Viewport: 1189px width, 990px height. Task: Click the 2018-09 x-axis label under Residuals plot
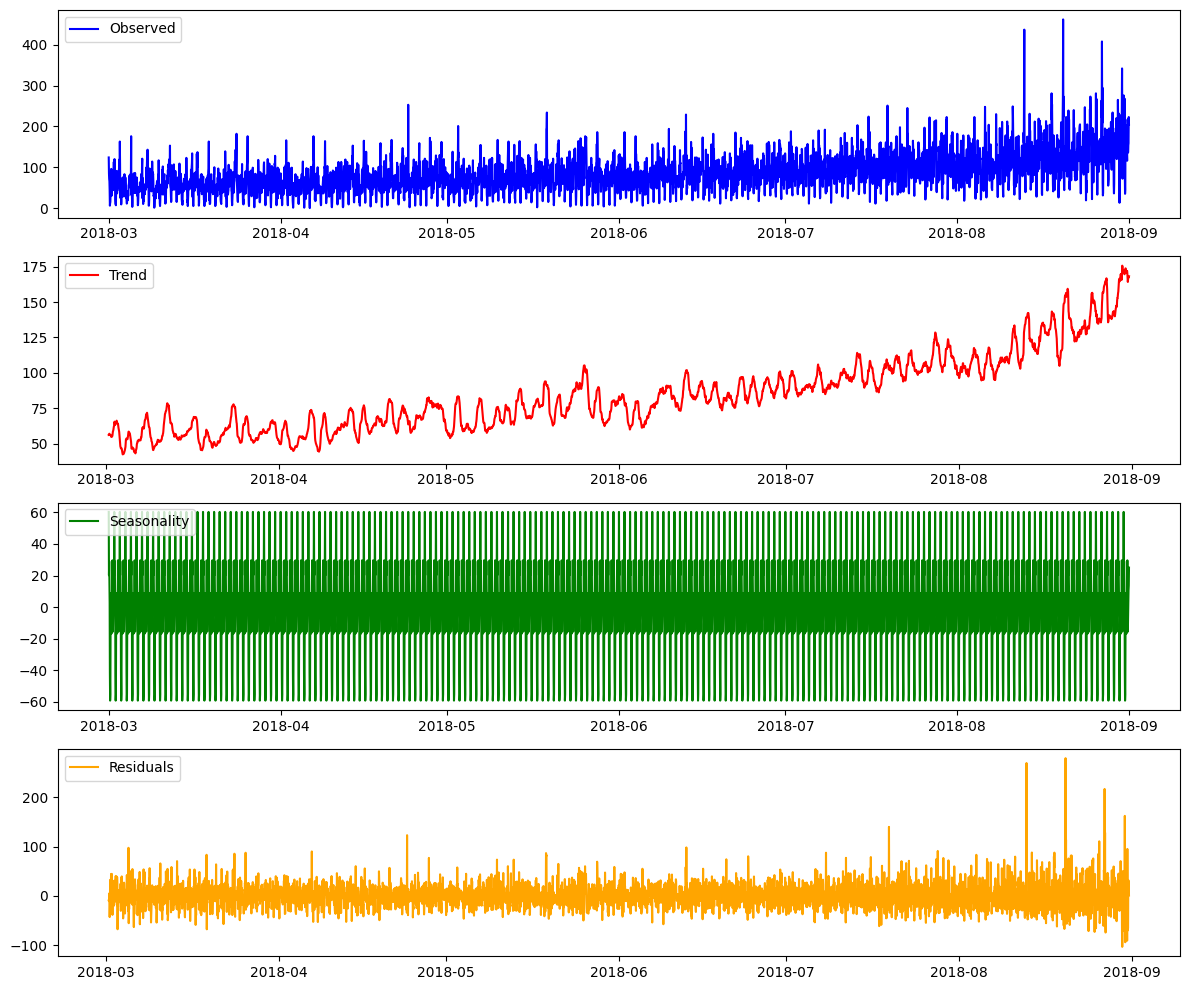click(x=1131, y=972)
